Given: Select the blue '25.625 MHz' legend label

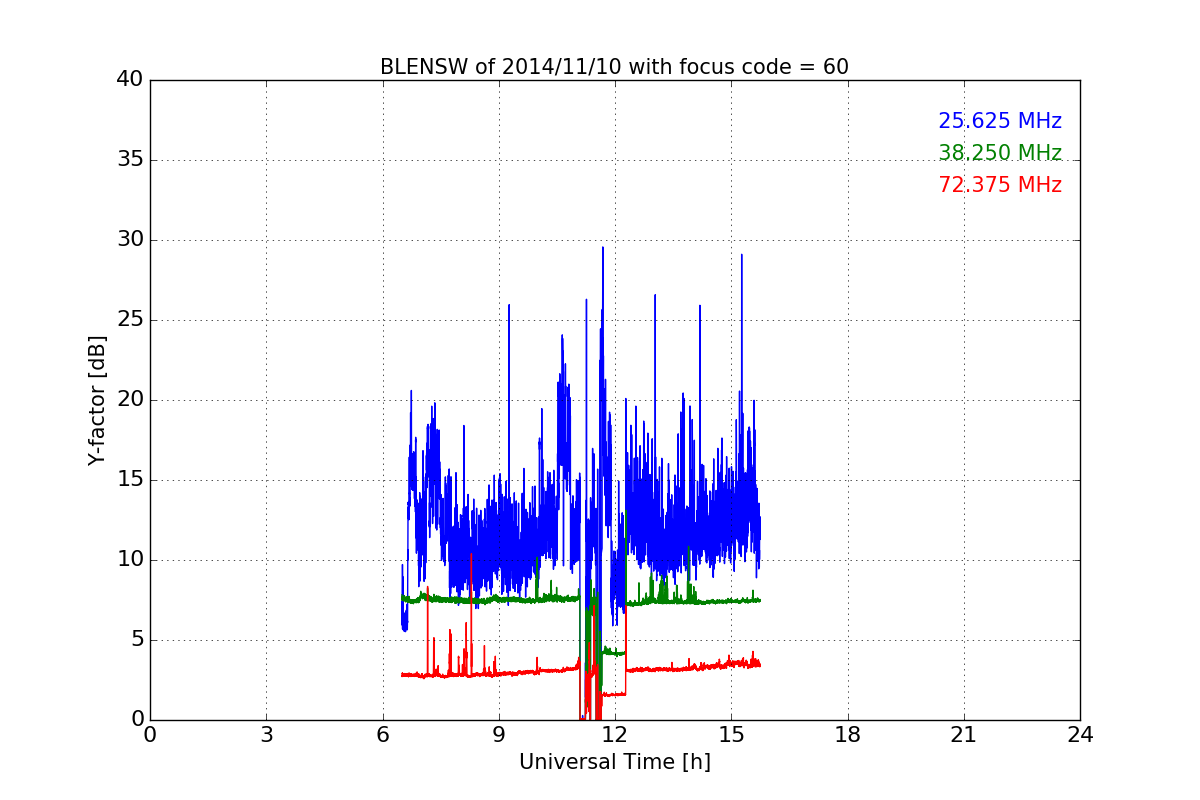Looking at the screenshot, I should pyautogui.click(x=1000, y=121).
